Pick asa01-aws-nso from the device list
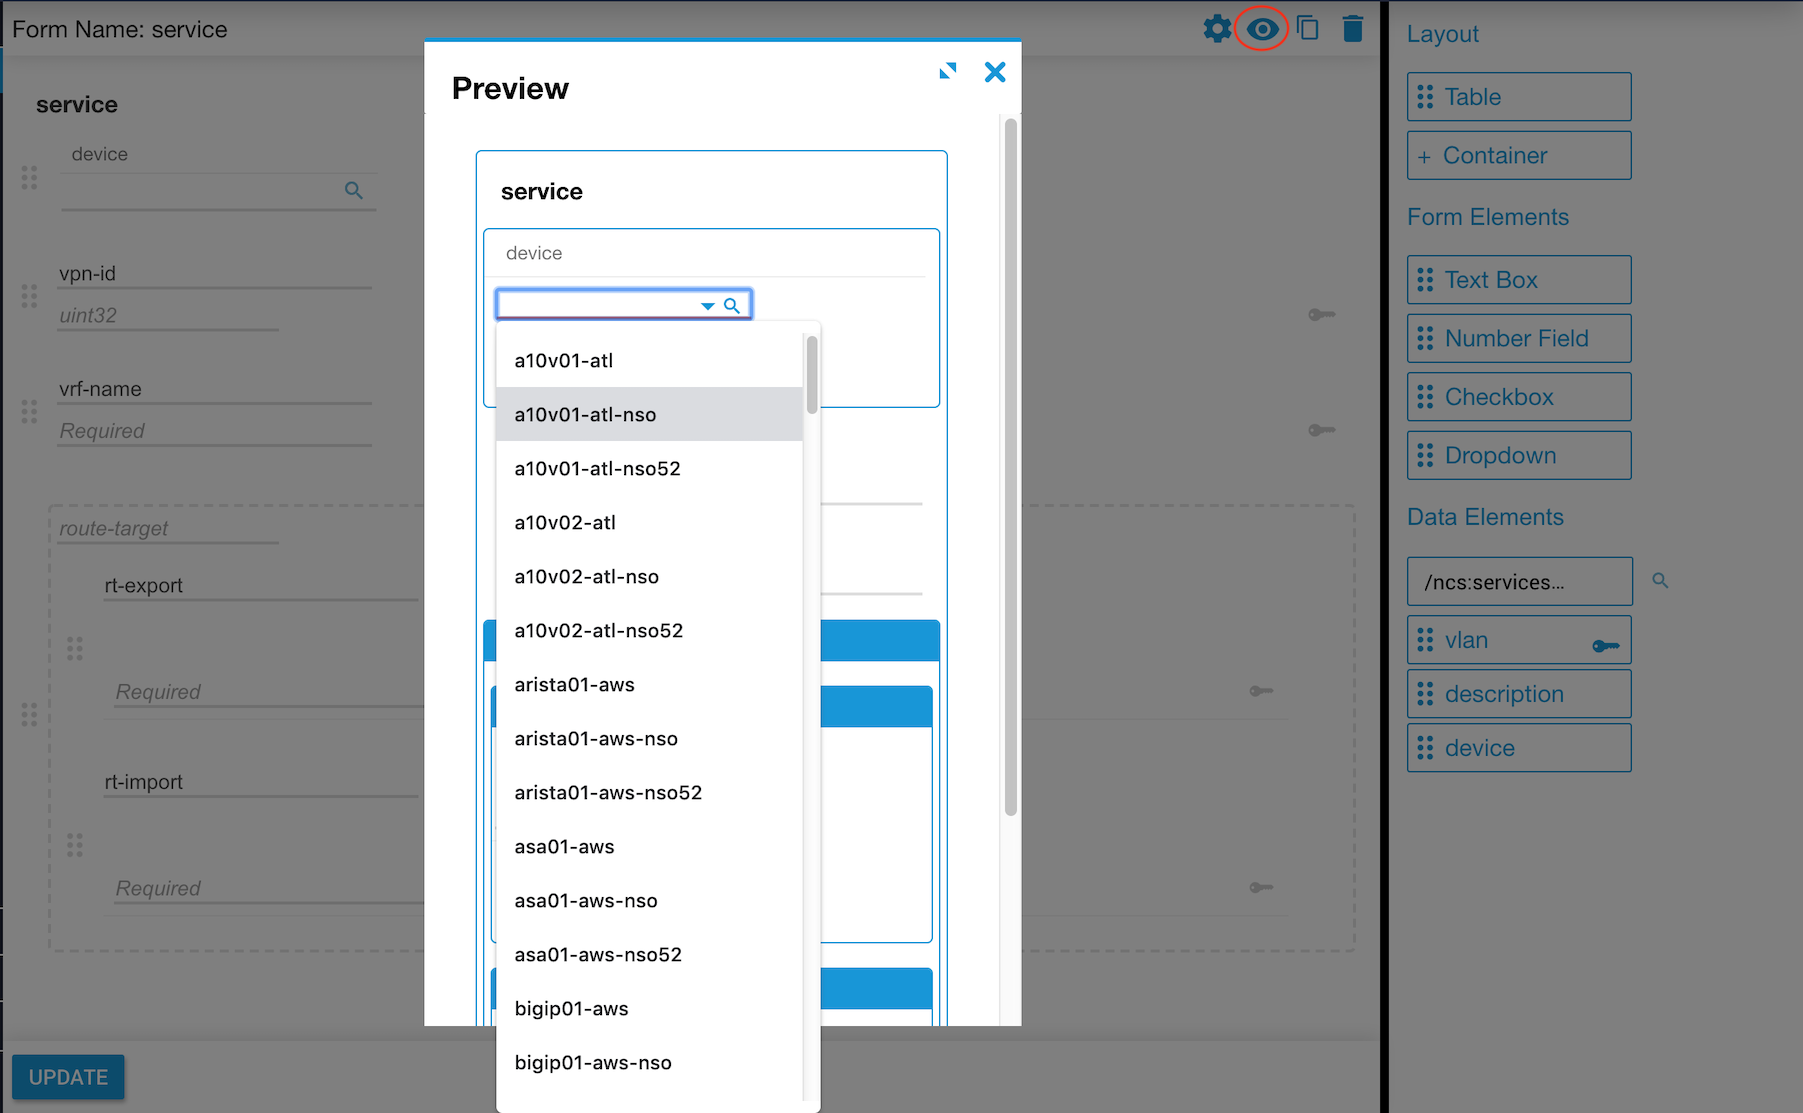Screen dimensions: 1803x1113 649,900
